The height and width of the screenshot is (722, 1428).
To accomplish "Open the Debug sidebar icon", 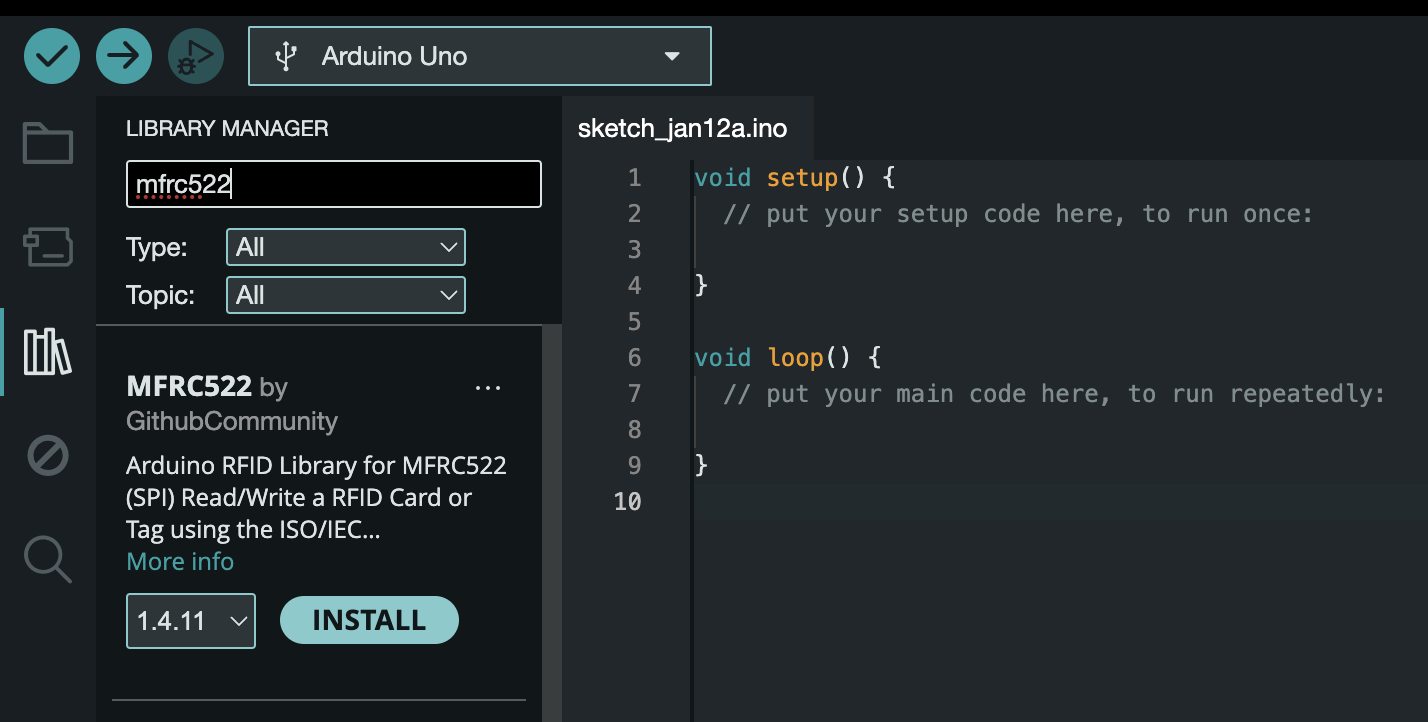I will point(48,457).
